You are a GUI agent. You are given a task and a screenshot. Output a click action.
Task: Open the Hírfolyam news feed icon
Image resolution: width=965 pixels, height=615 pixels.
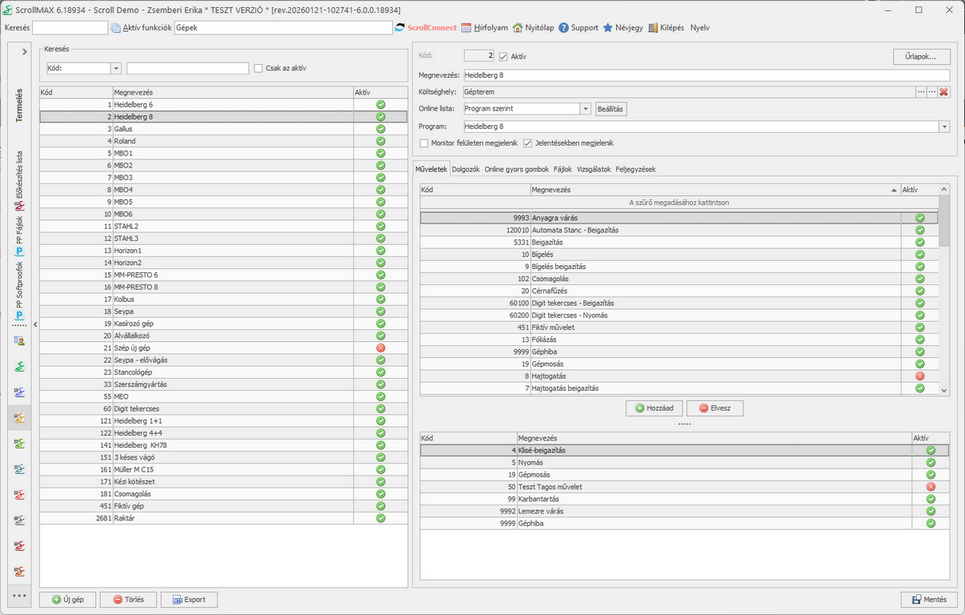tap(466, 28)
